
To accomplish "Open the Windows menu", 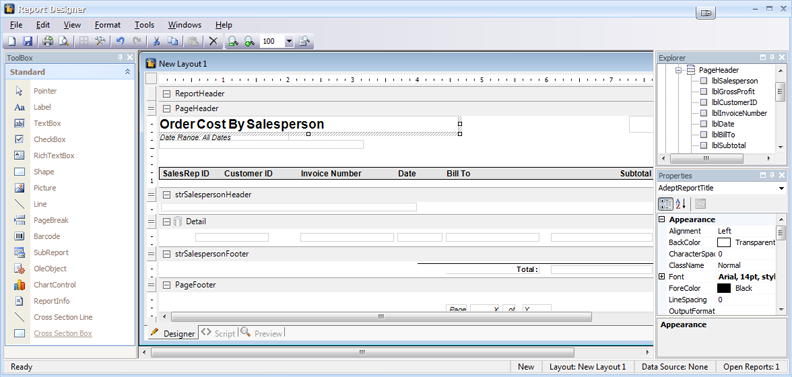I will point(185,25).
